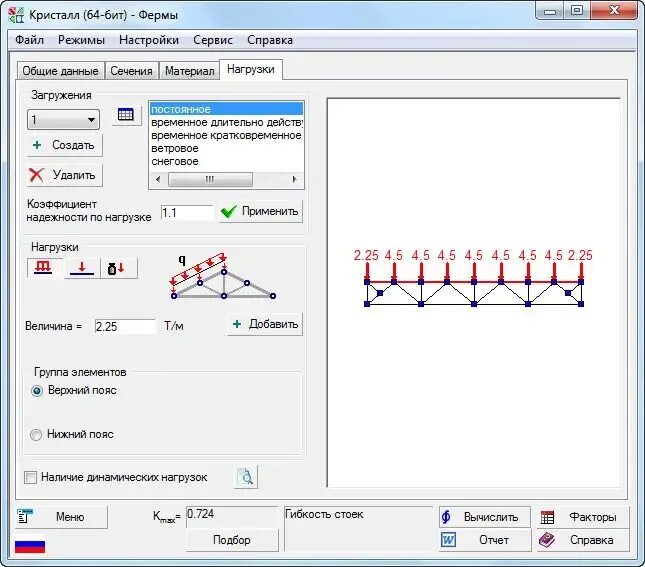645x567 pixels.
Task: Select the concentrated nodal load icon
Action: click(82, 268)
